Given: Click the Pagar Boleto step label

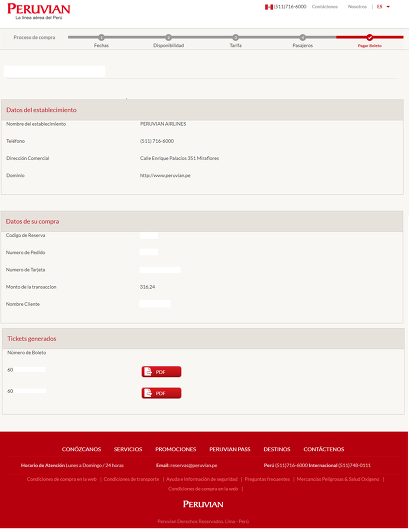Looking at the screenshot, I should point(370,45).
